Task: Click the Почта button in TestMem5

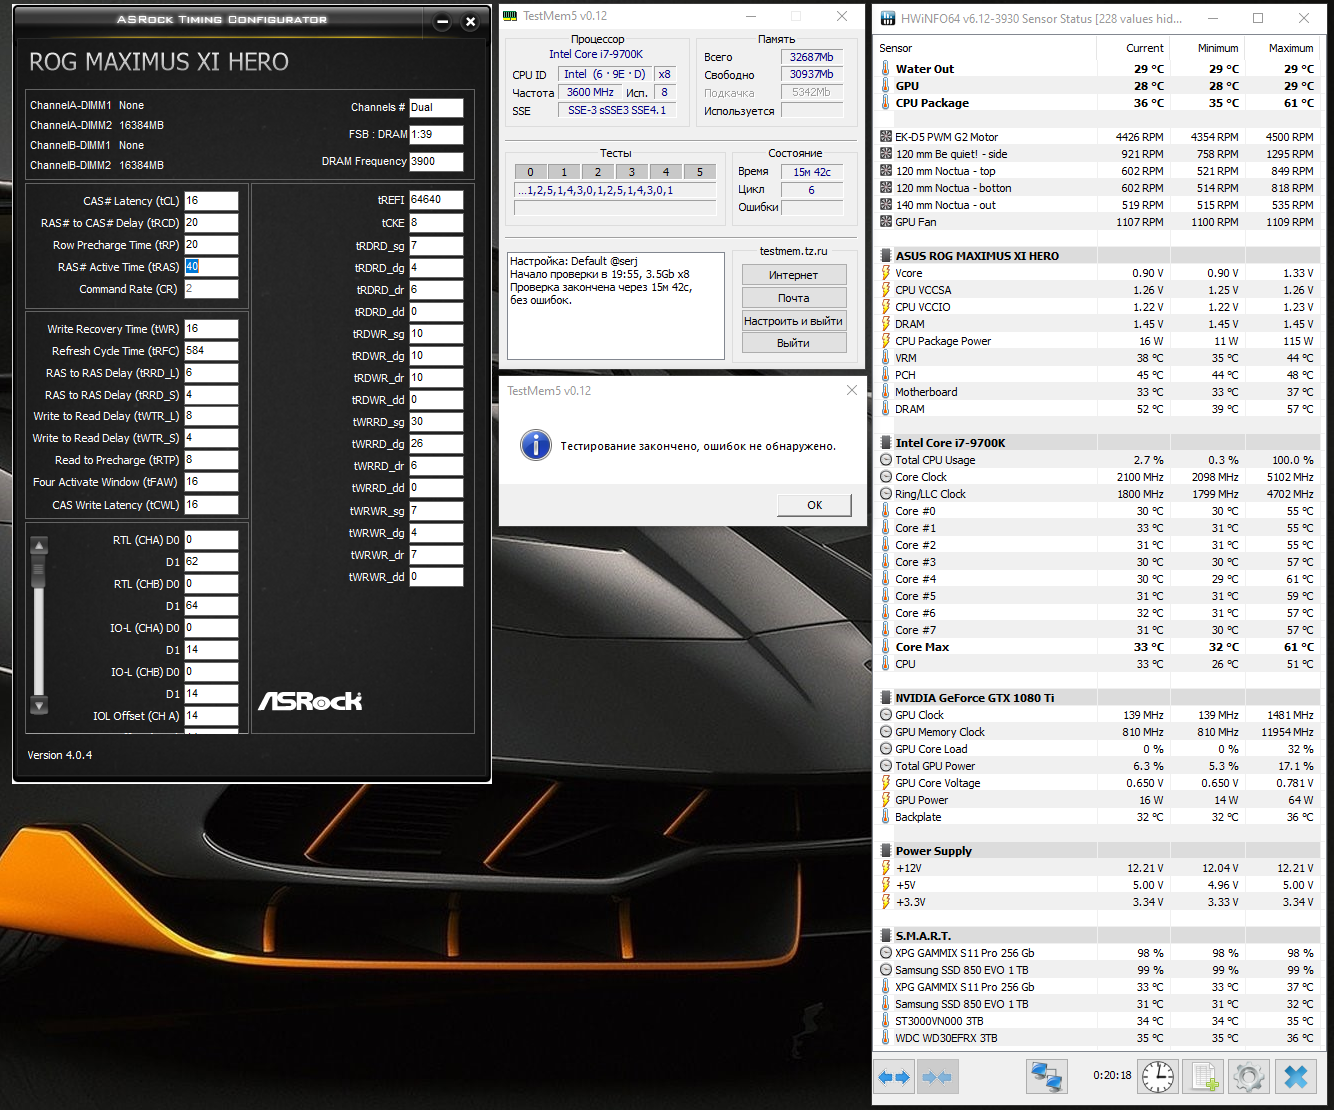Action: (794, 298)
